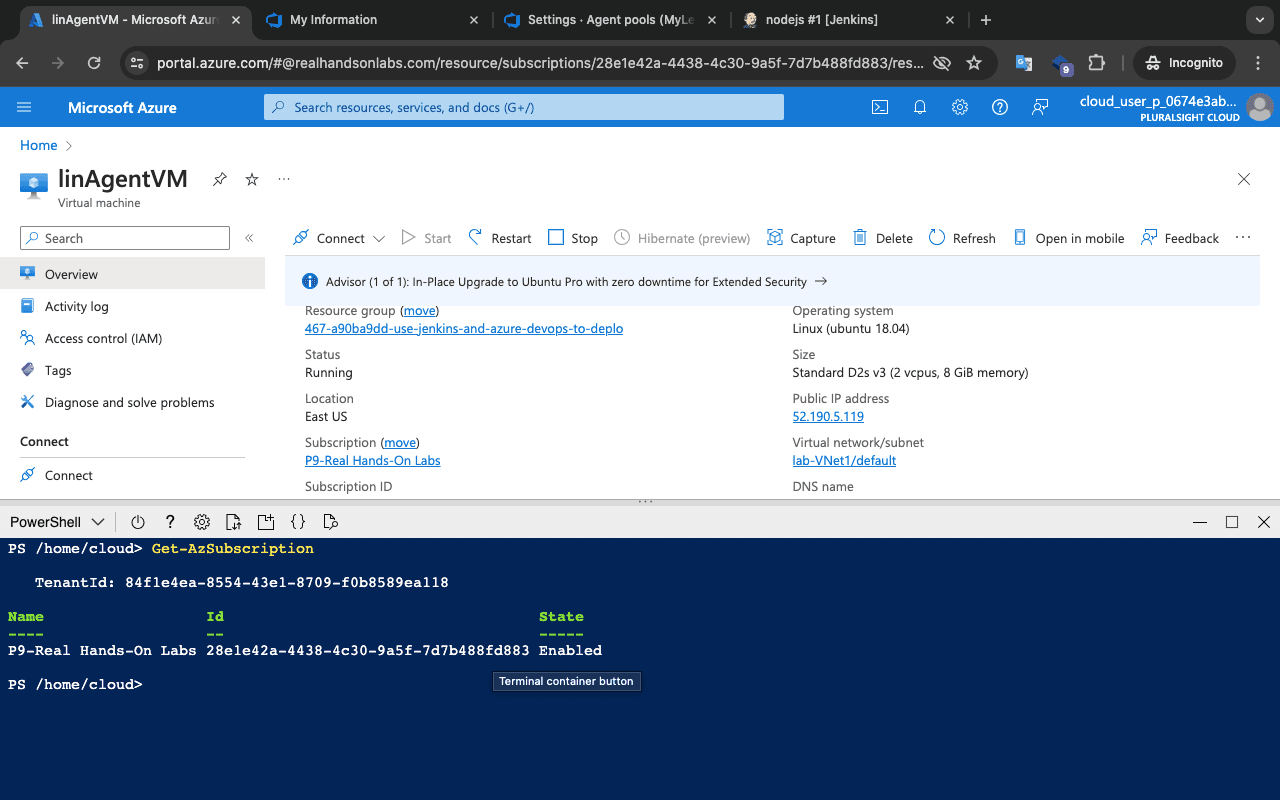
Task: Open the Cloud Shell editor braces icon
Action: click(x=298, y=522)
